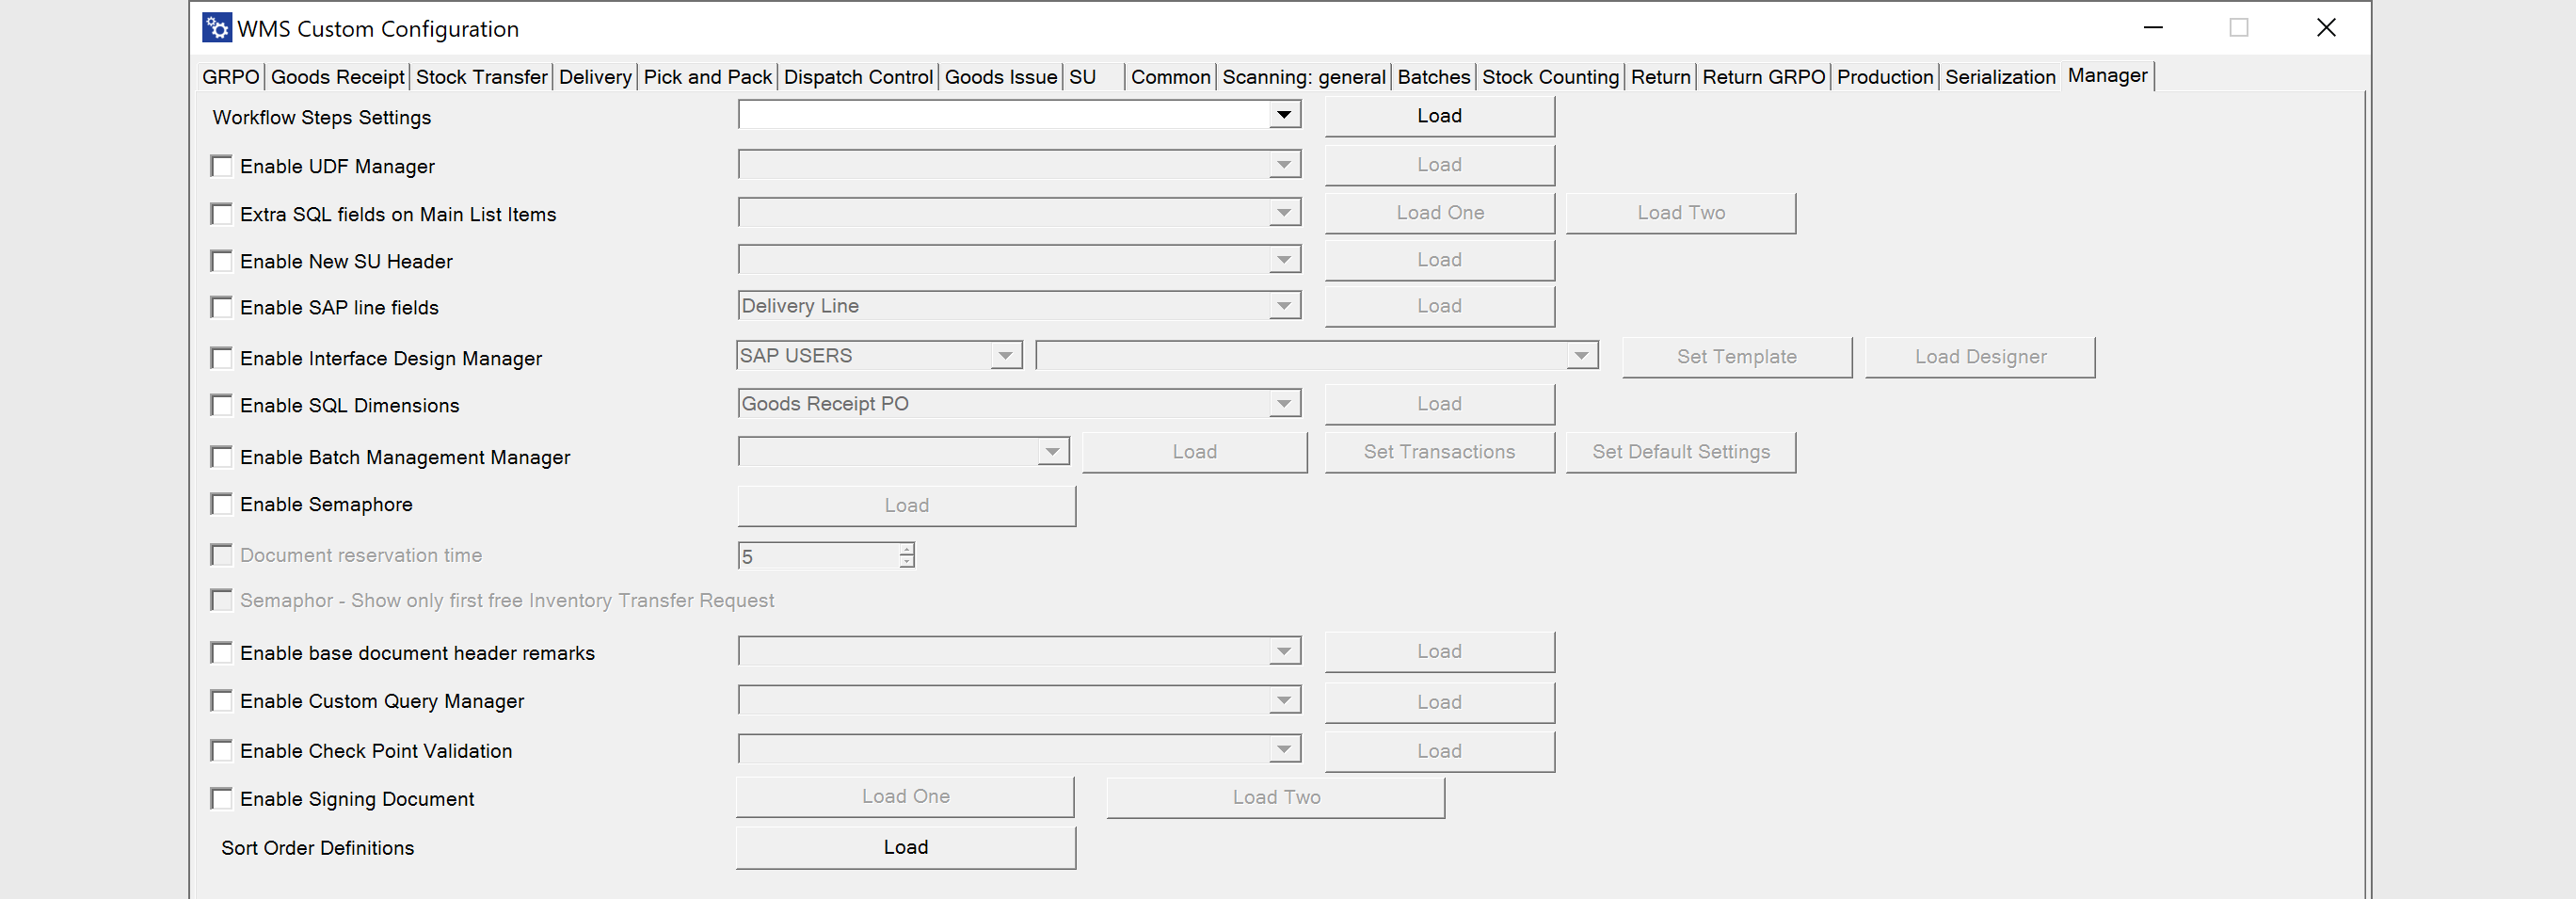Close the WMS Custom Configuration window
This screenshot has height=899, width=2576.
pos(2326,28)
